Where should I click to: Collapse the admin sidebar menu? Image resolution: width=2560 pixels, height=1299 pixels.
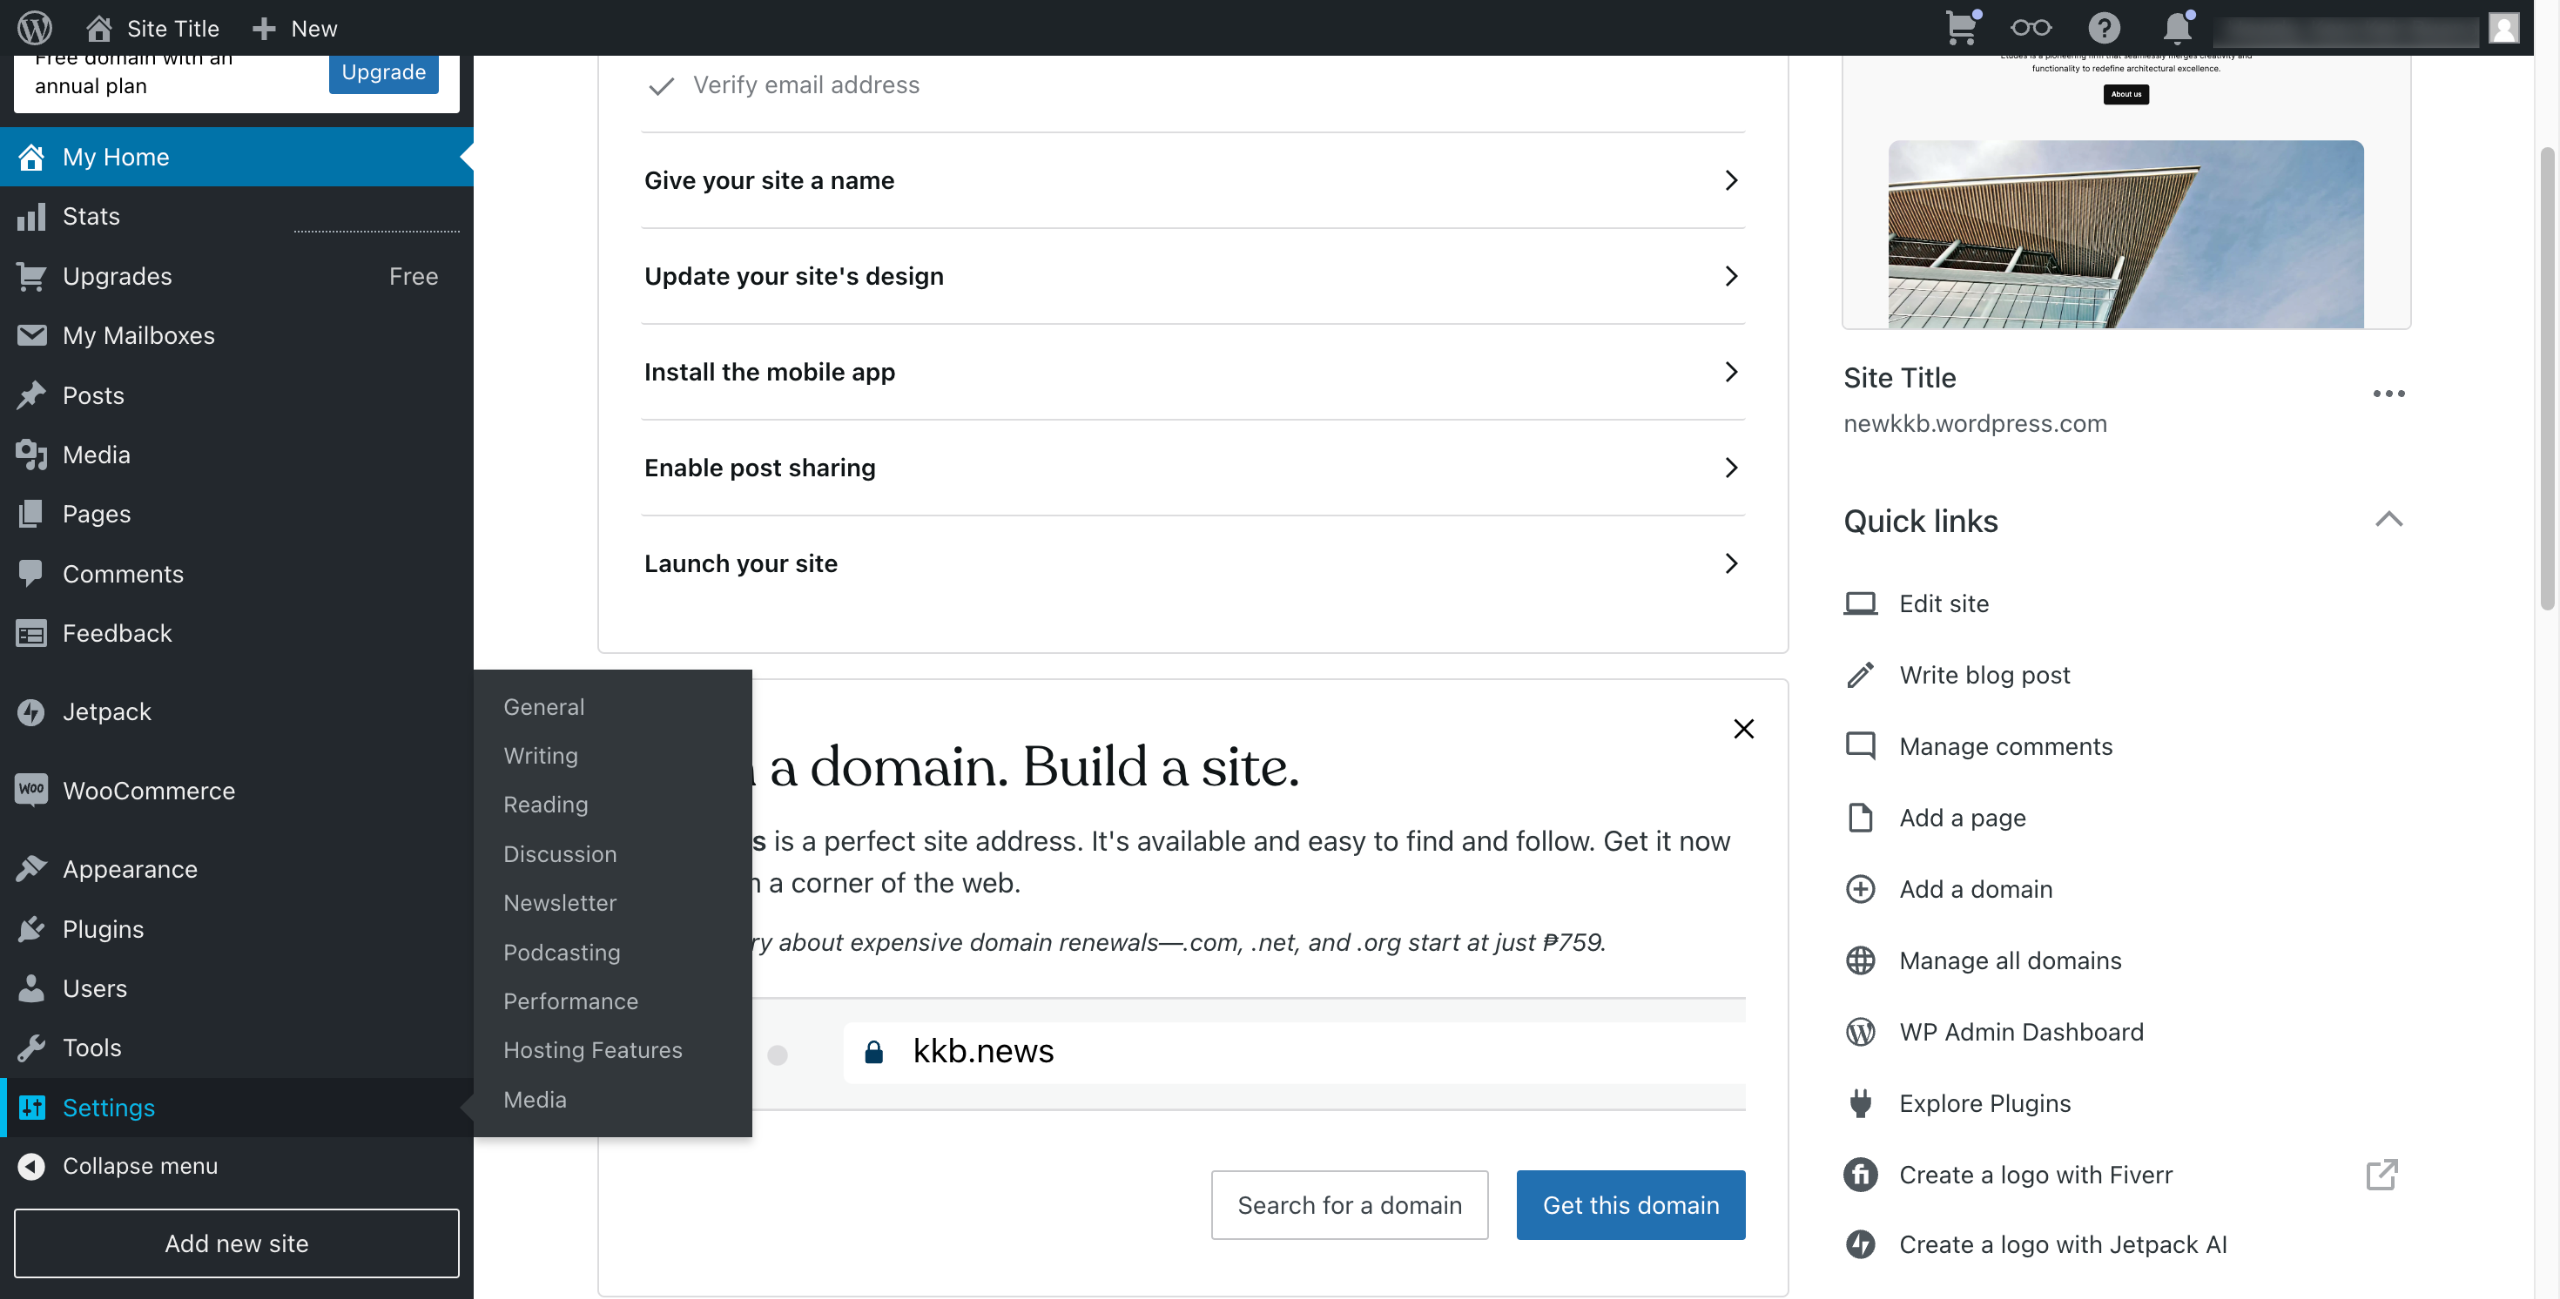pyautogui.click(x=139, y=1166)
